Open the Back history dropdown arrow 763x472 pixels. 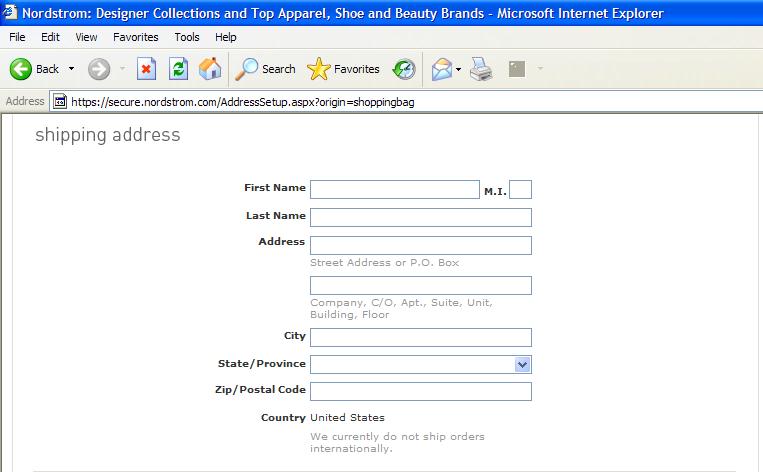(x=72, y=69)
